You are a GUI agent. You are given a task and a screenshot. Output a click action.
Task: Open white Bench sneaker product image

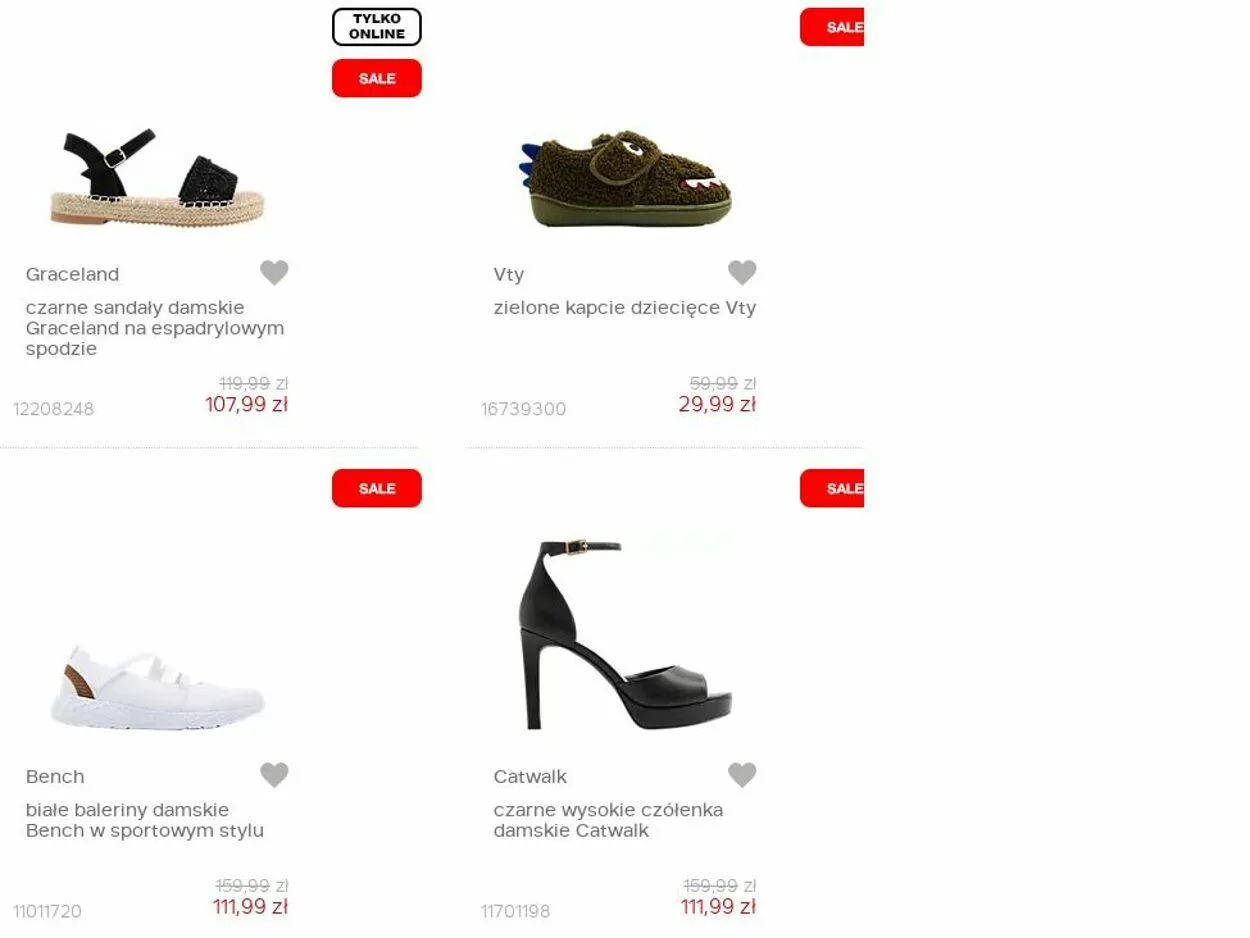click(158, 688)
